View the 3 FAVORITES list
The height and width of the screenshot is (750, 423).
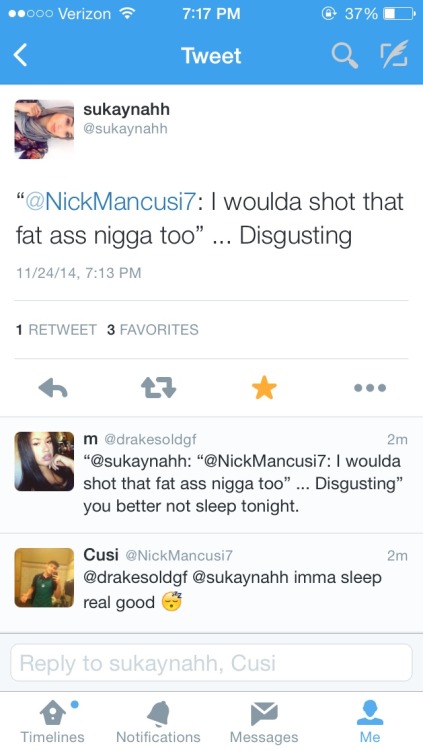pyautogui.click(x=153, y=330)
